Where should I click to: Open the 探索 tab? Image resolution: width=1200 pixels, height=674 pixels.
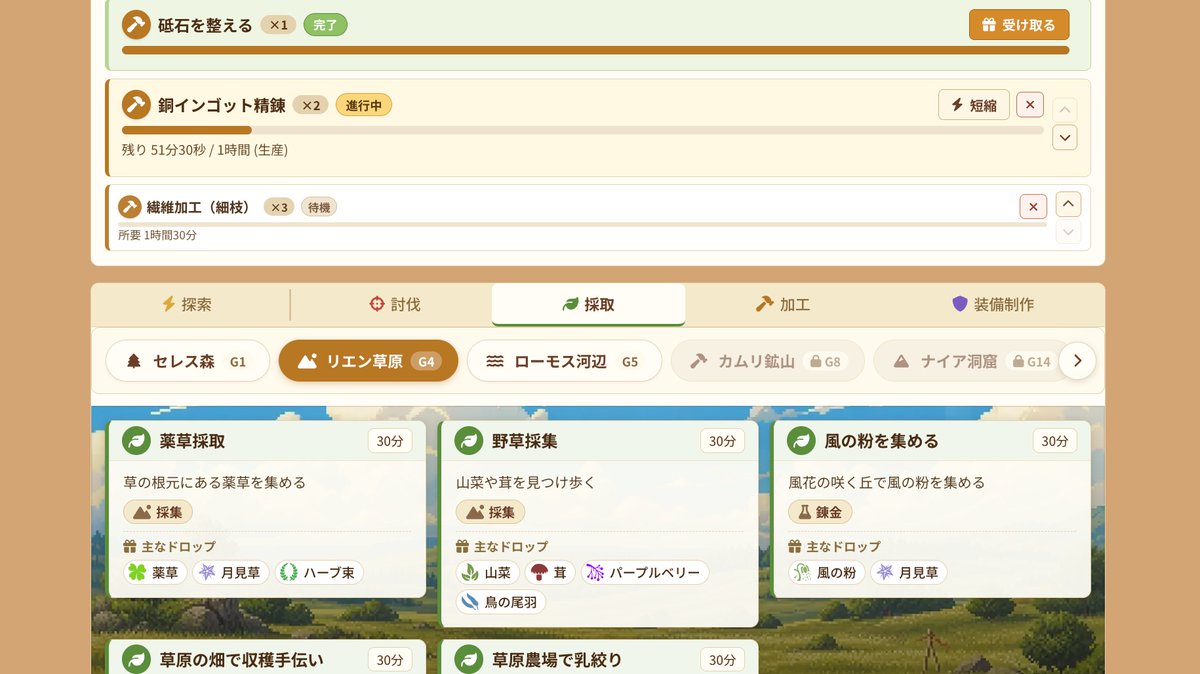click(x=187, y=305)
